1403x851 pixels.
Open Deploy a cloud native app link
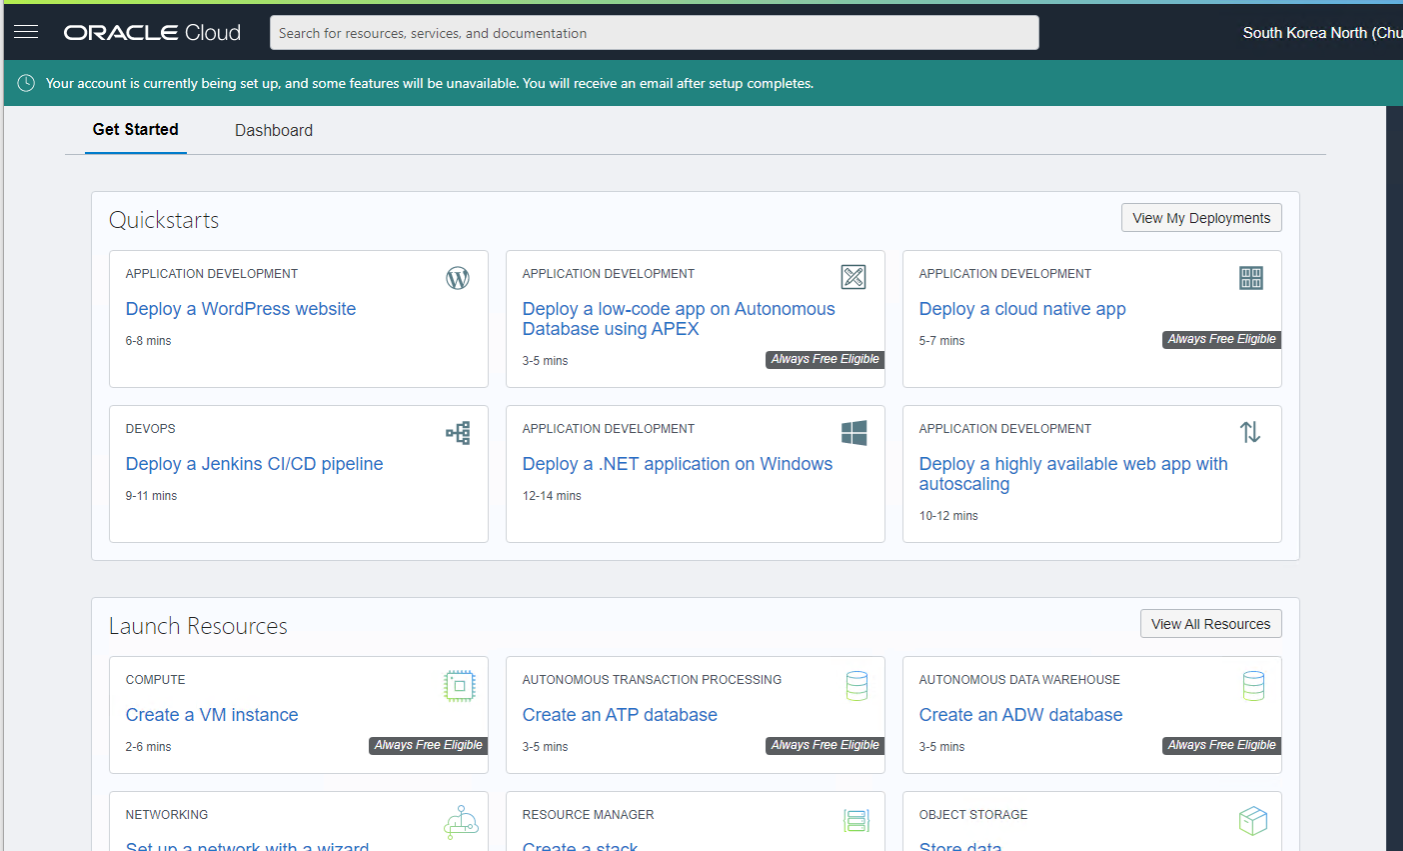pyautogui.click(x=1022, y=309)
